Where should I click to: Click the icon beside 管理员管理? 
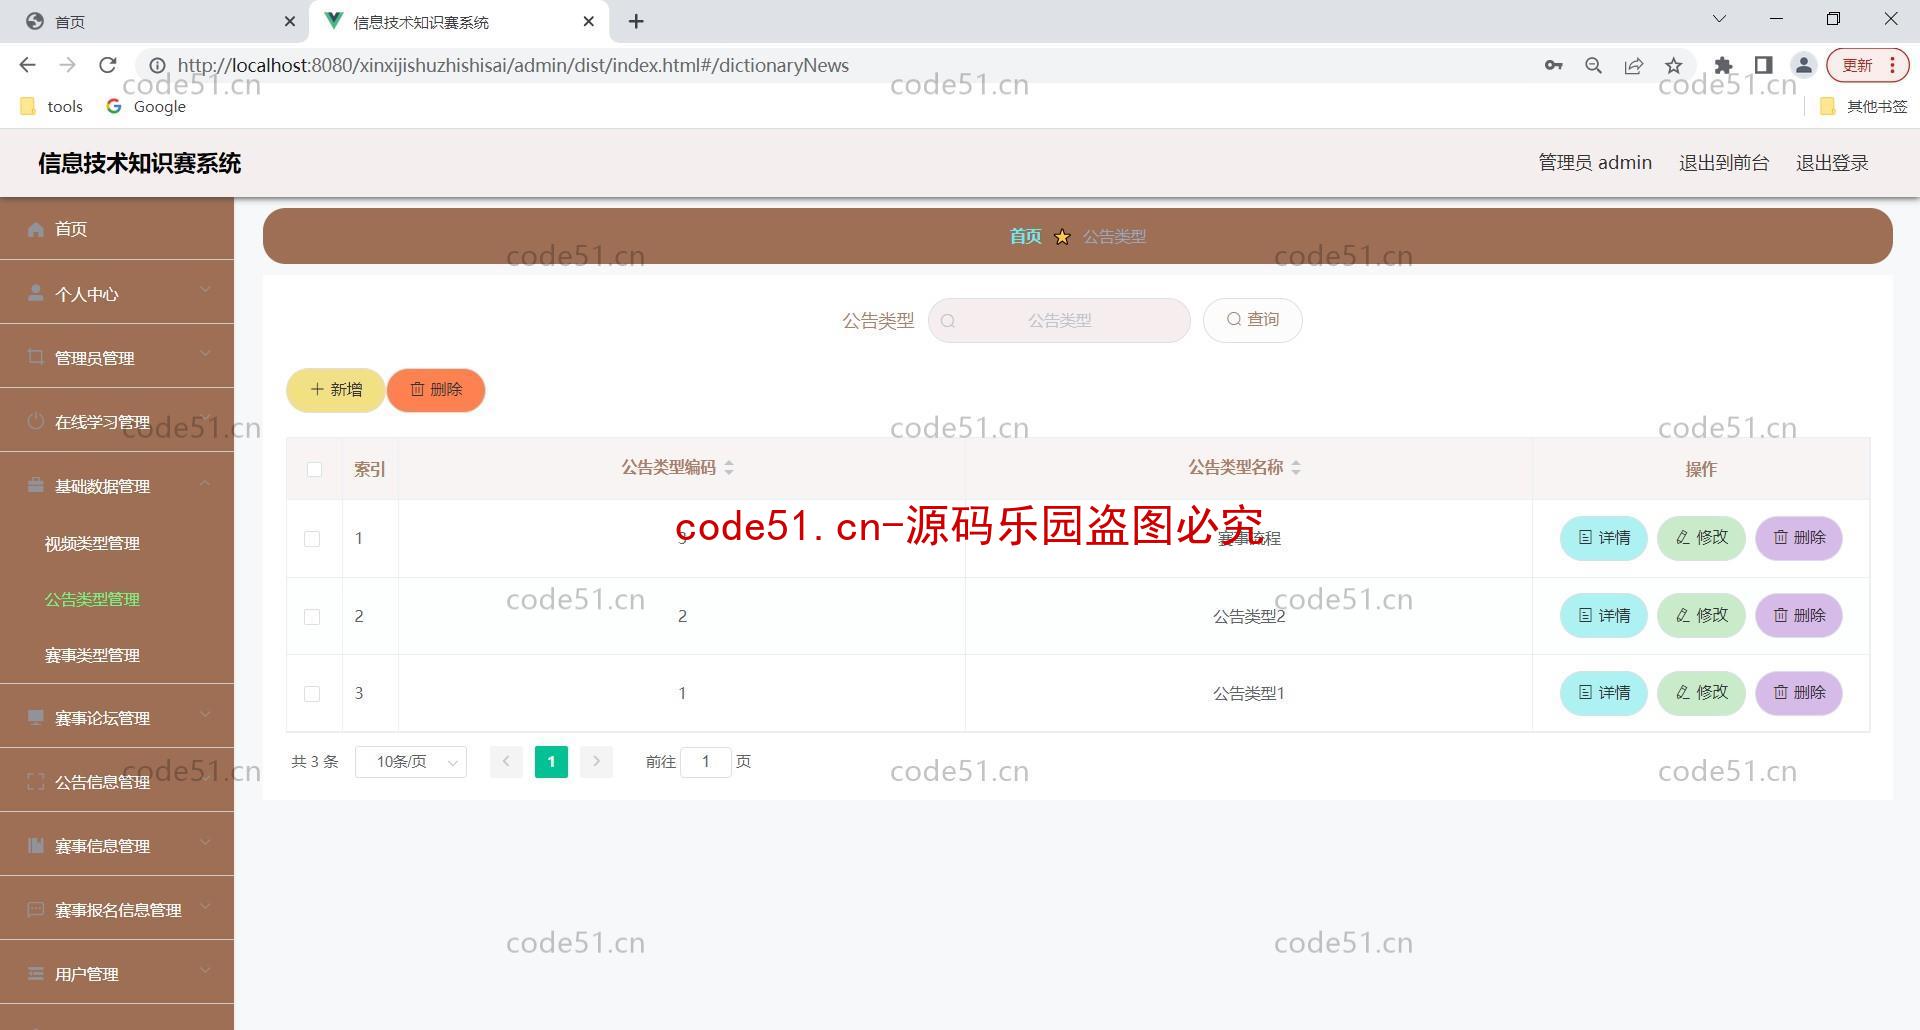click(36, 357)
